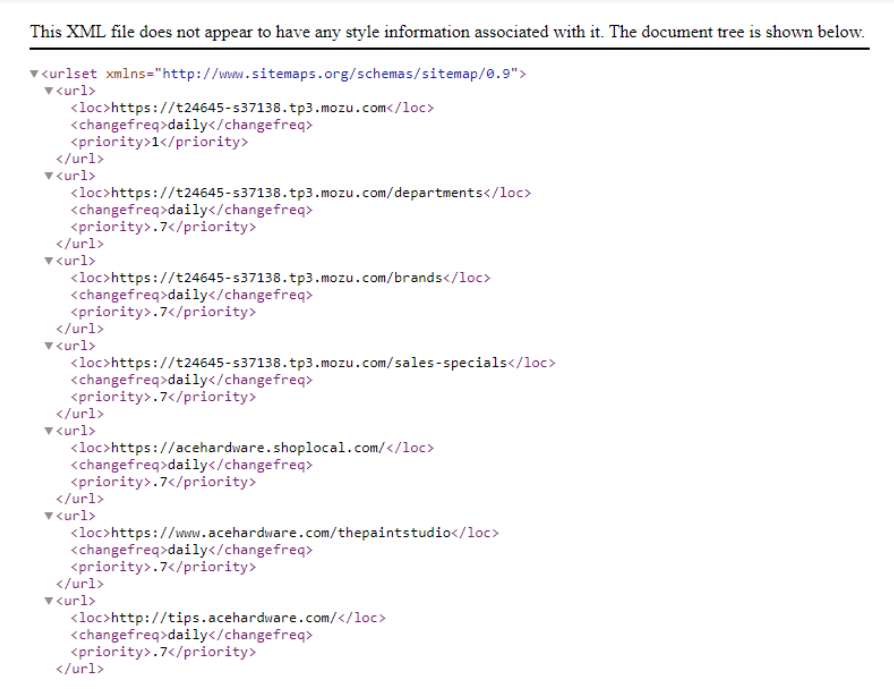Click the priority .7 line under /departments
894x689 pixels.
coord(163,227)
